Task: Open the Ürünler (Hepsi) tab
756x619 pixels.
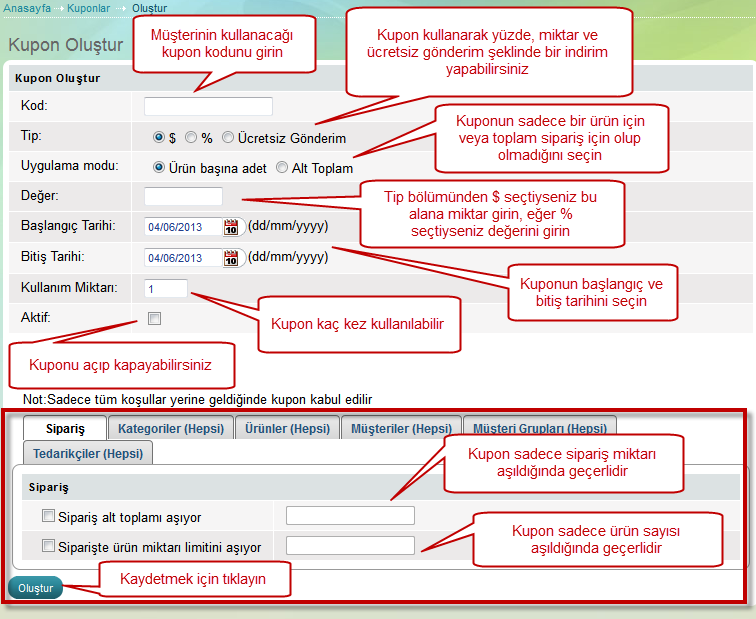Action: click(286, 428)
